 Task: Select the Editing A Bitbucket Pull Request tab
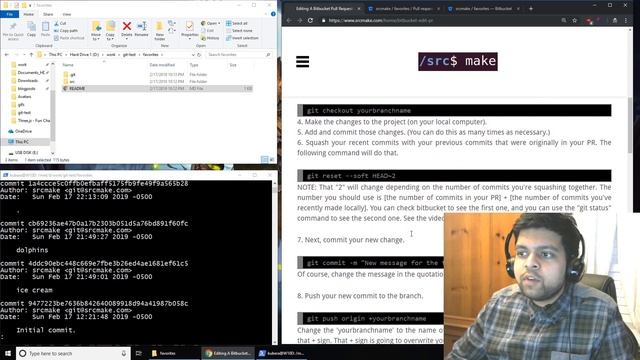[x=323, y=8]
